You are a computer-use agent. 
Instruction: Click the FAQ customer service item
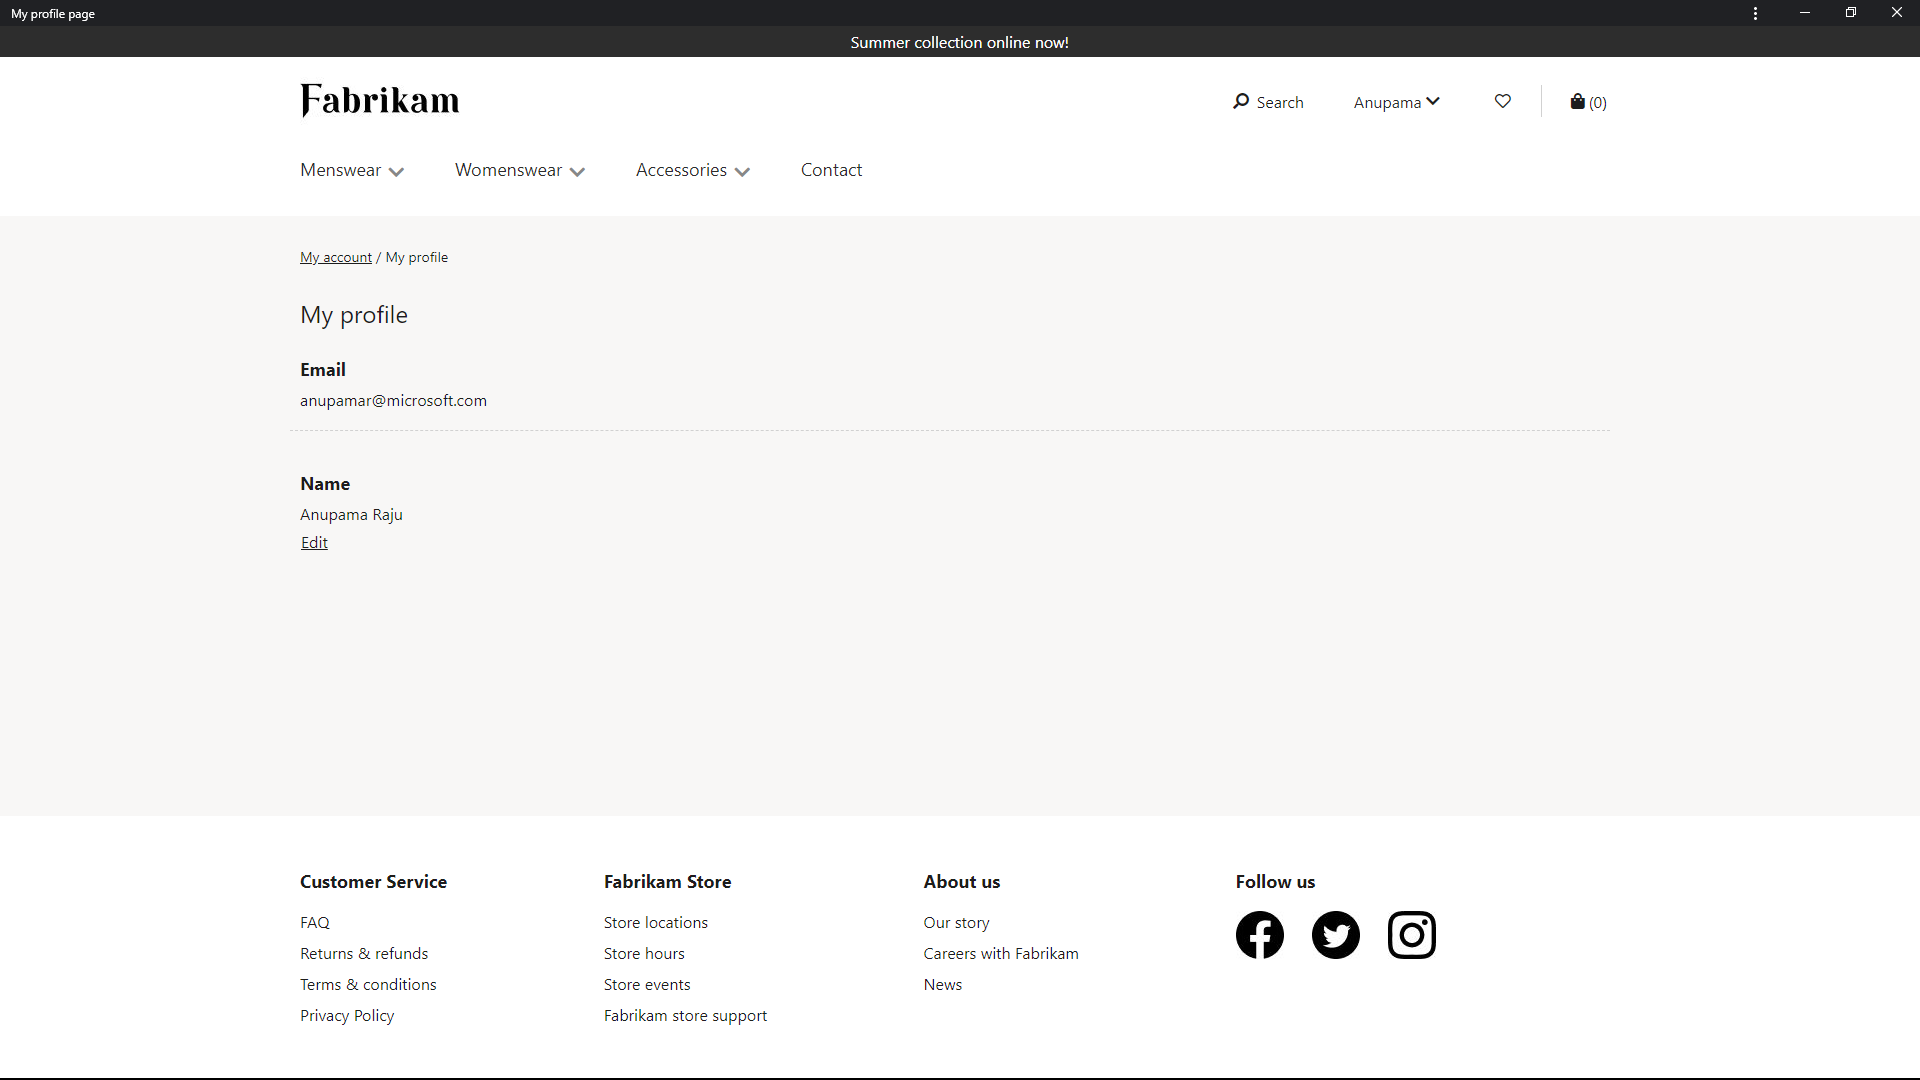click(x=314, y=922)
